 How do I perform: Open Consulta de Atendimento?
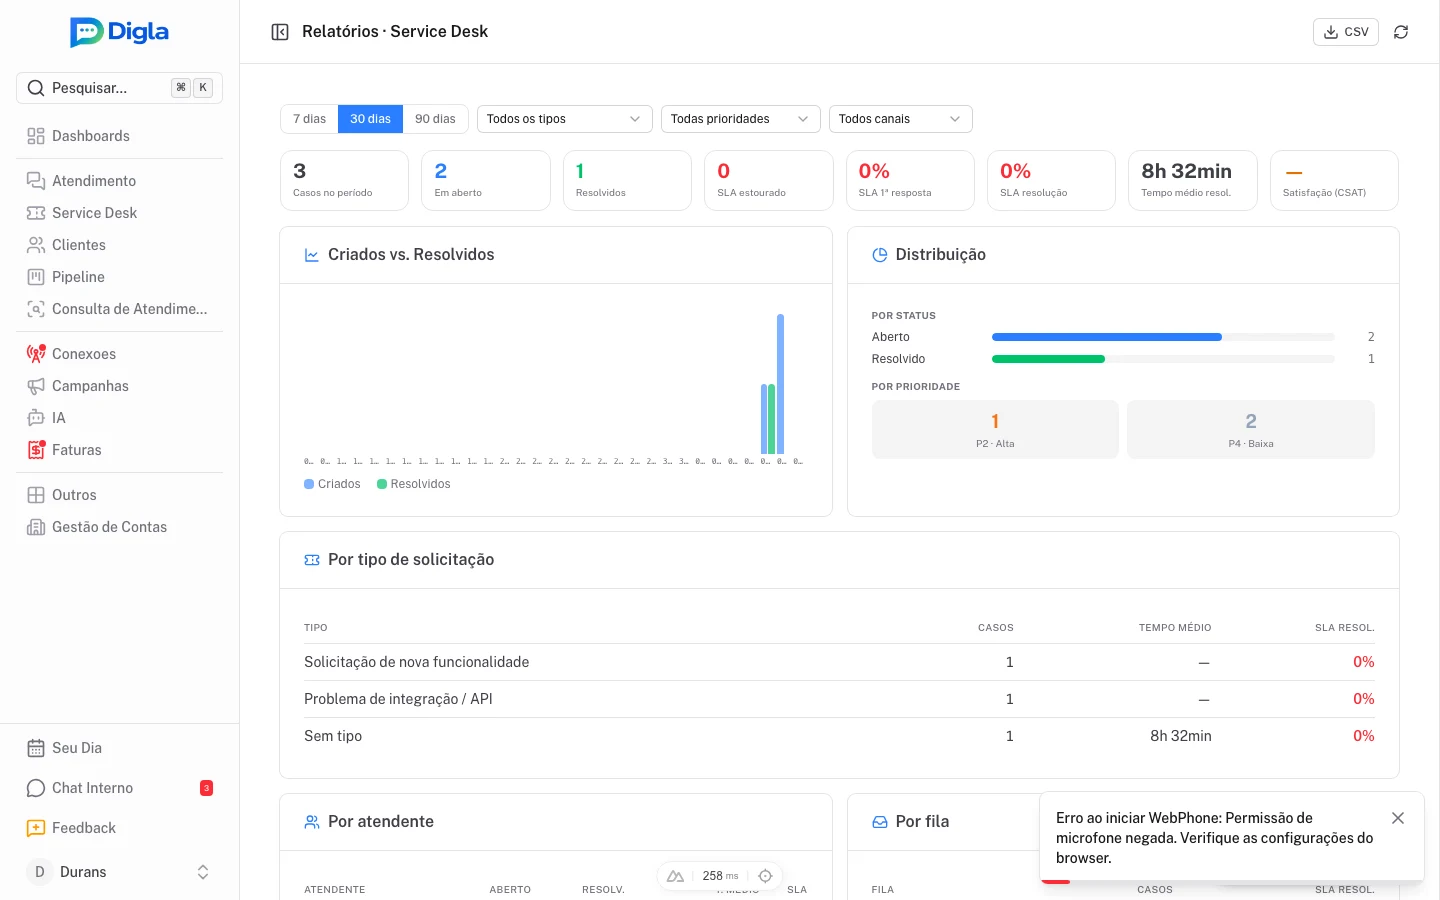tap(119, 309)
